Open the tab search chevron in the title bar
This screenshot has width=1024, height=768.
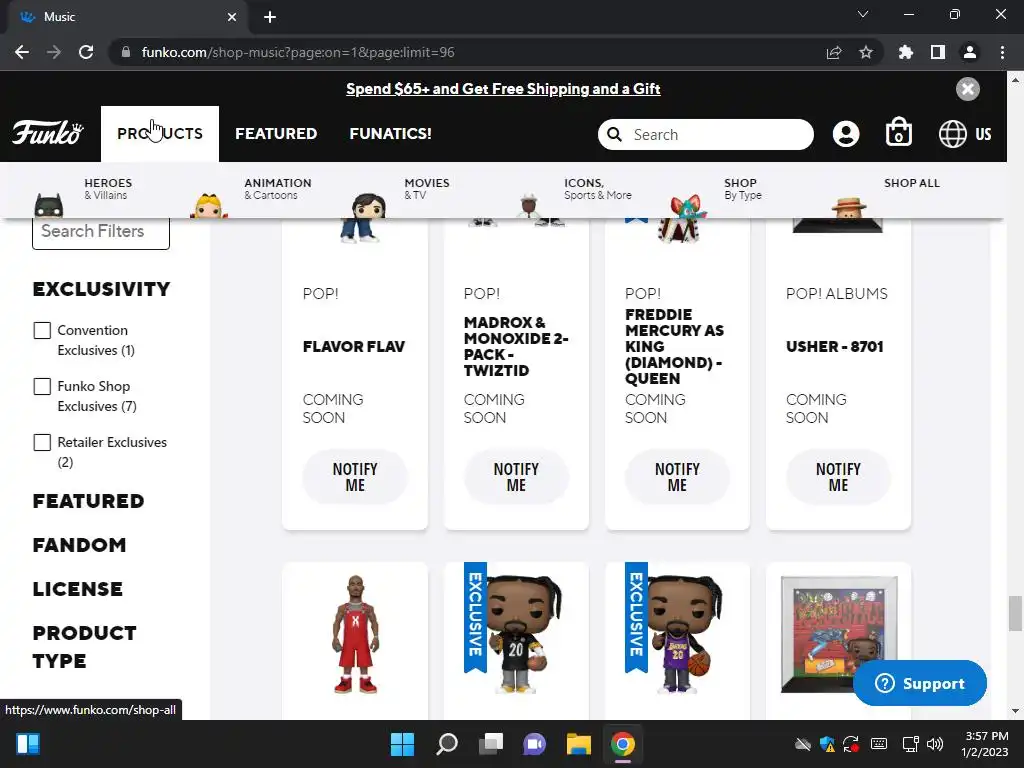click(x=863, y=14)
